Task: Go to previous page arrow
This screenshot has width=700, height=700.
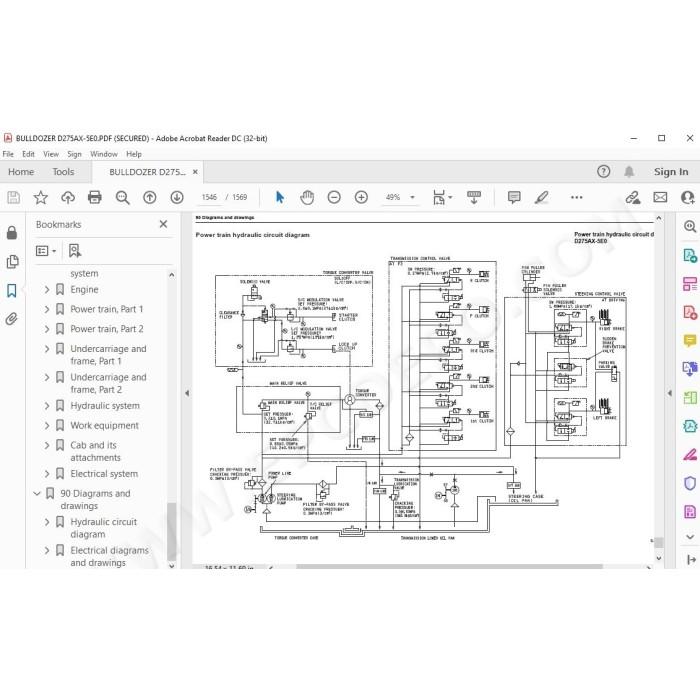Action: (x=150, y=197)
